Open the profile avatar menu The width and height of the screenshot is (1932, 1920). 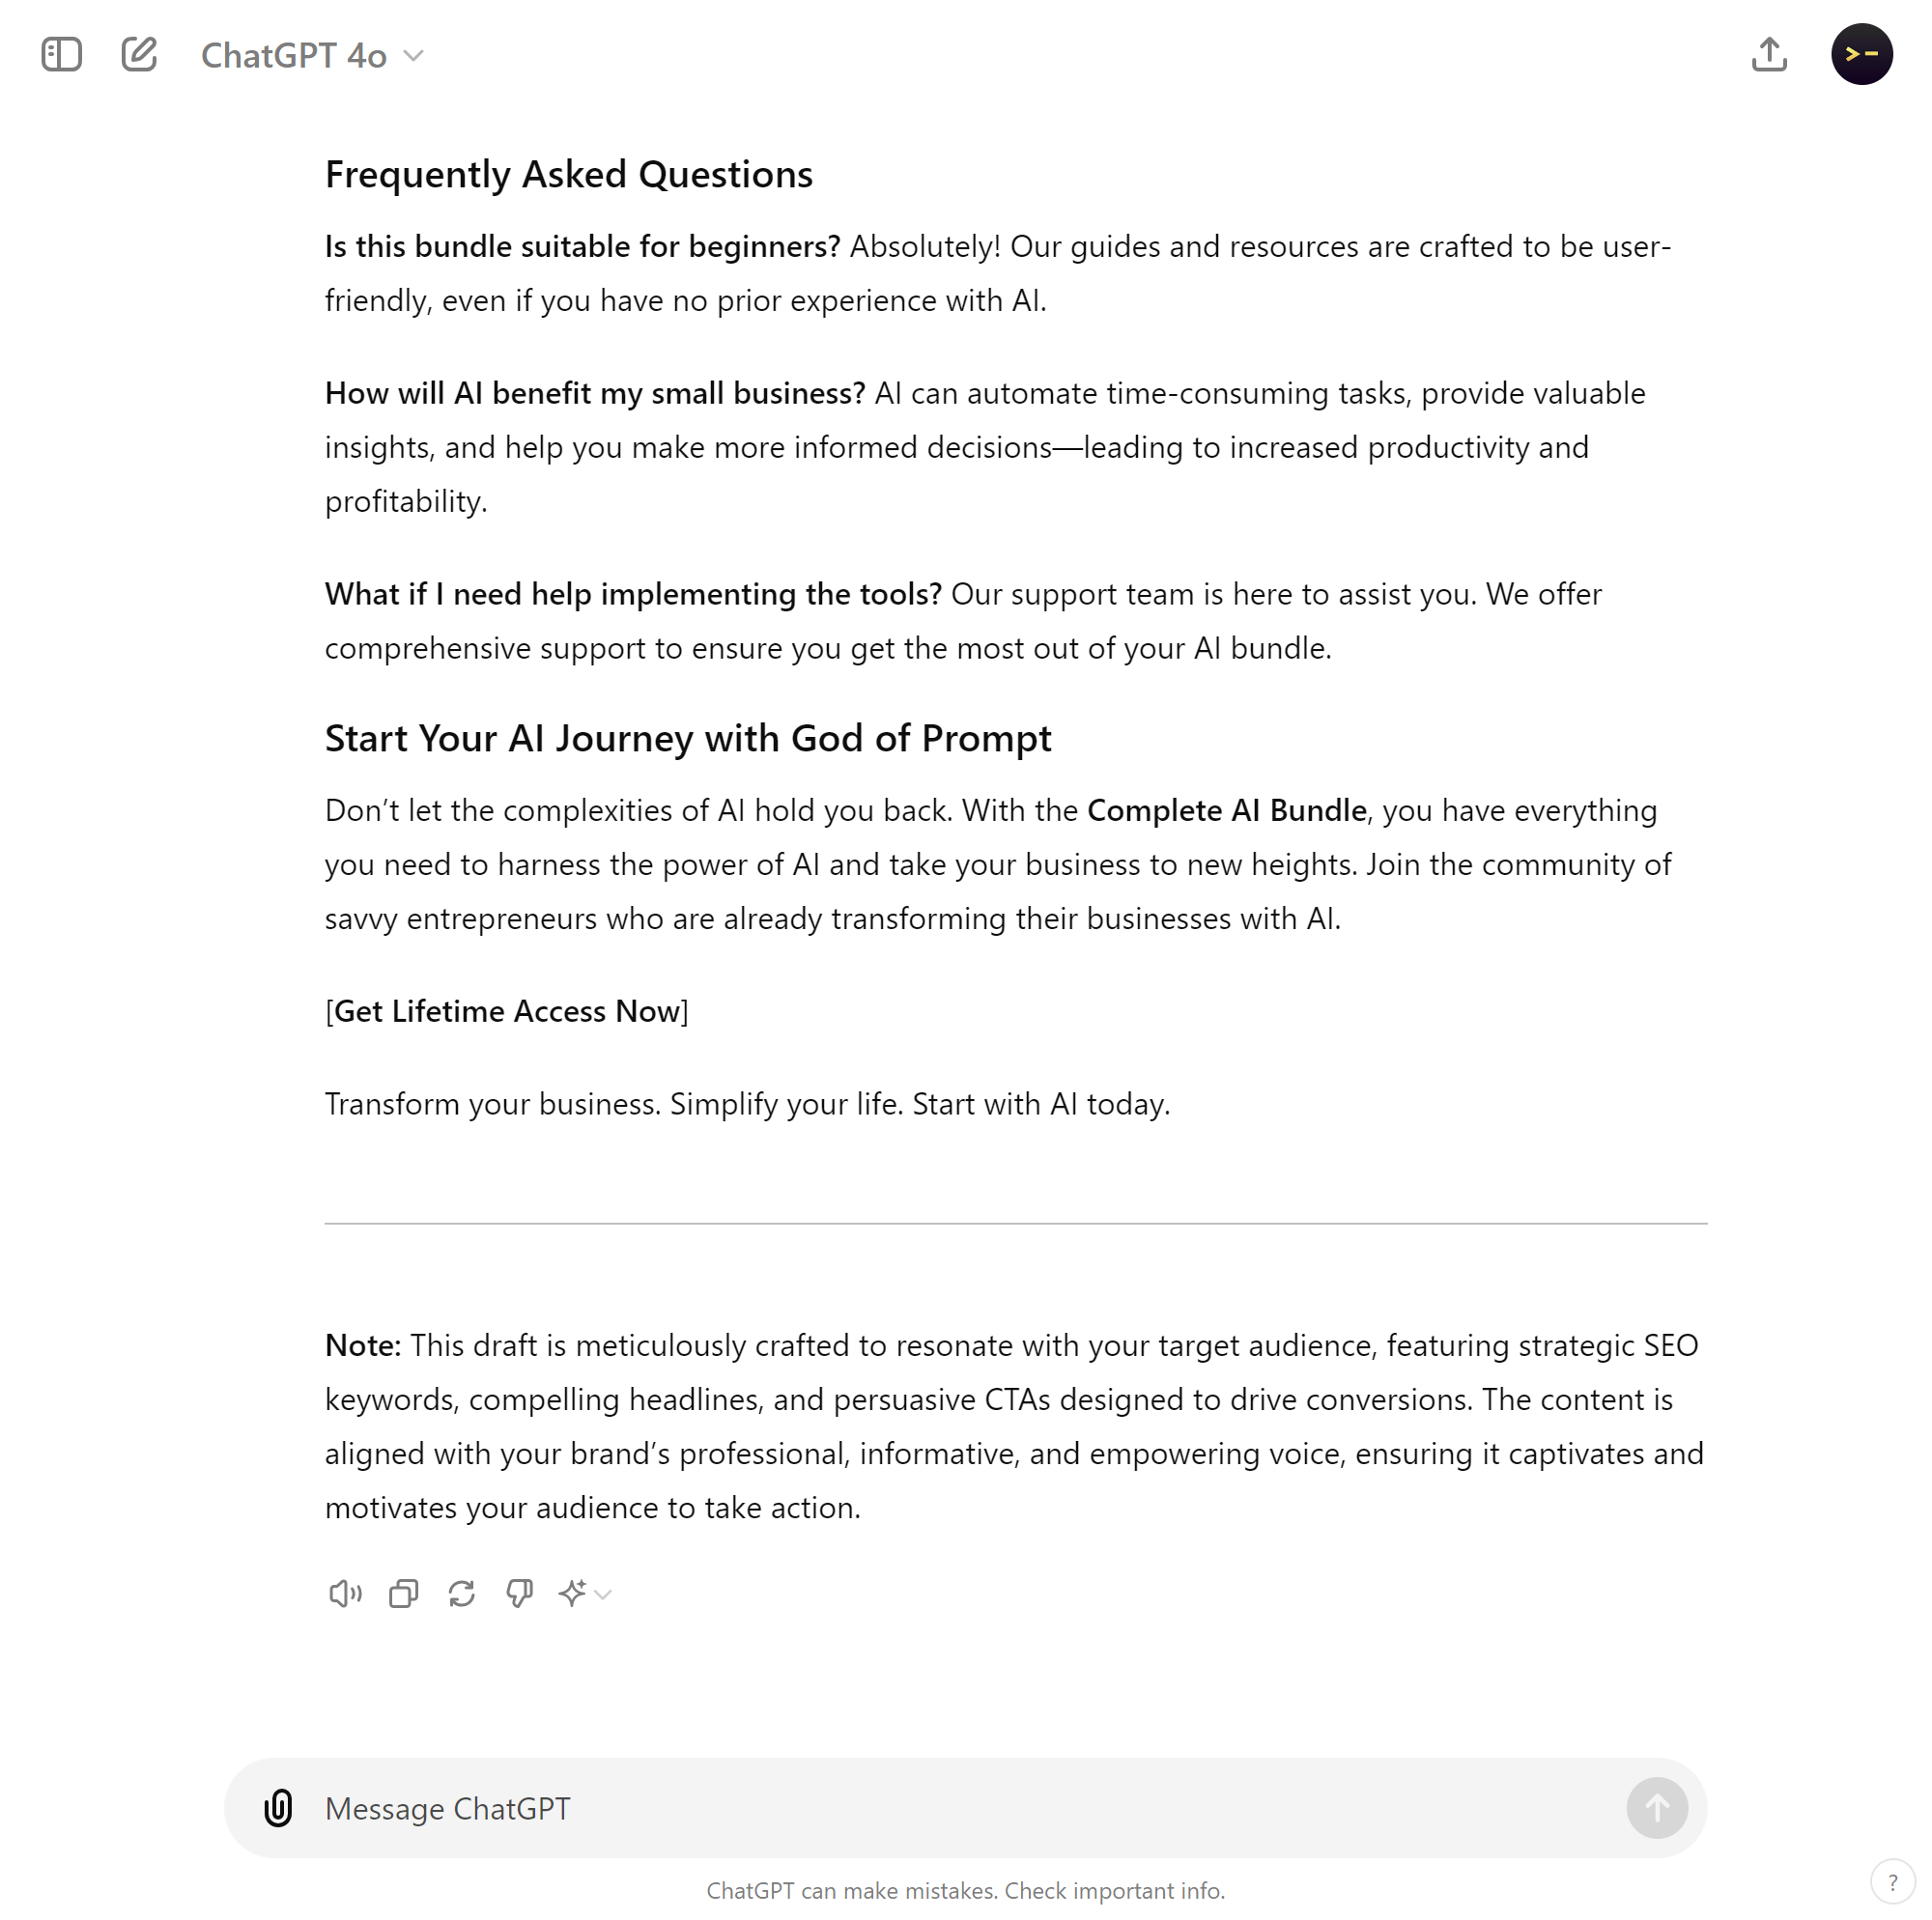(1861, 54)
